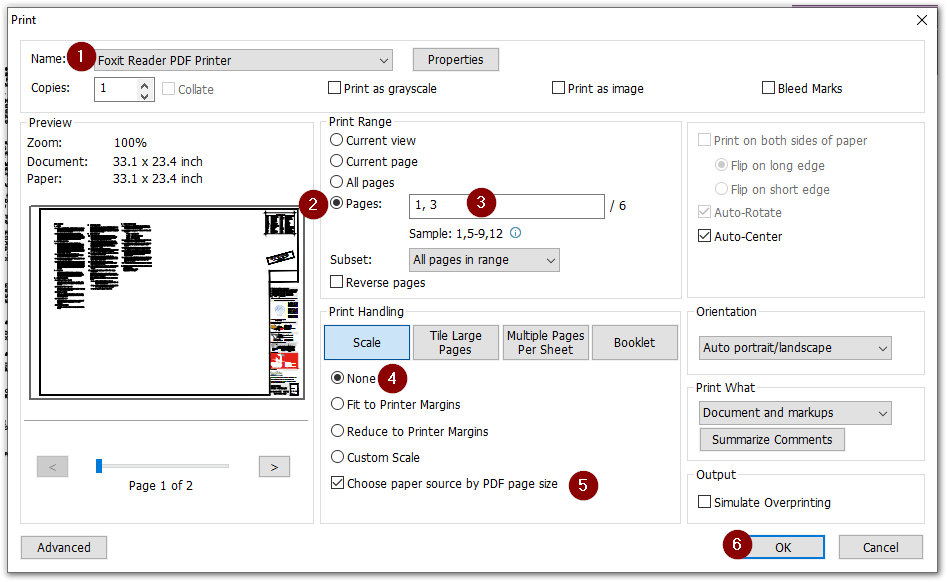Increase copies with the up spinner arrow

click(144, 84)
